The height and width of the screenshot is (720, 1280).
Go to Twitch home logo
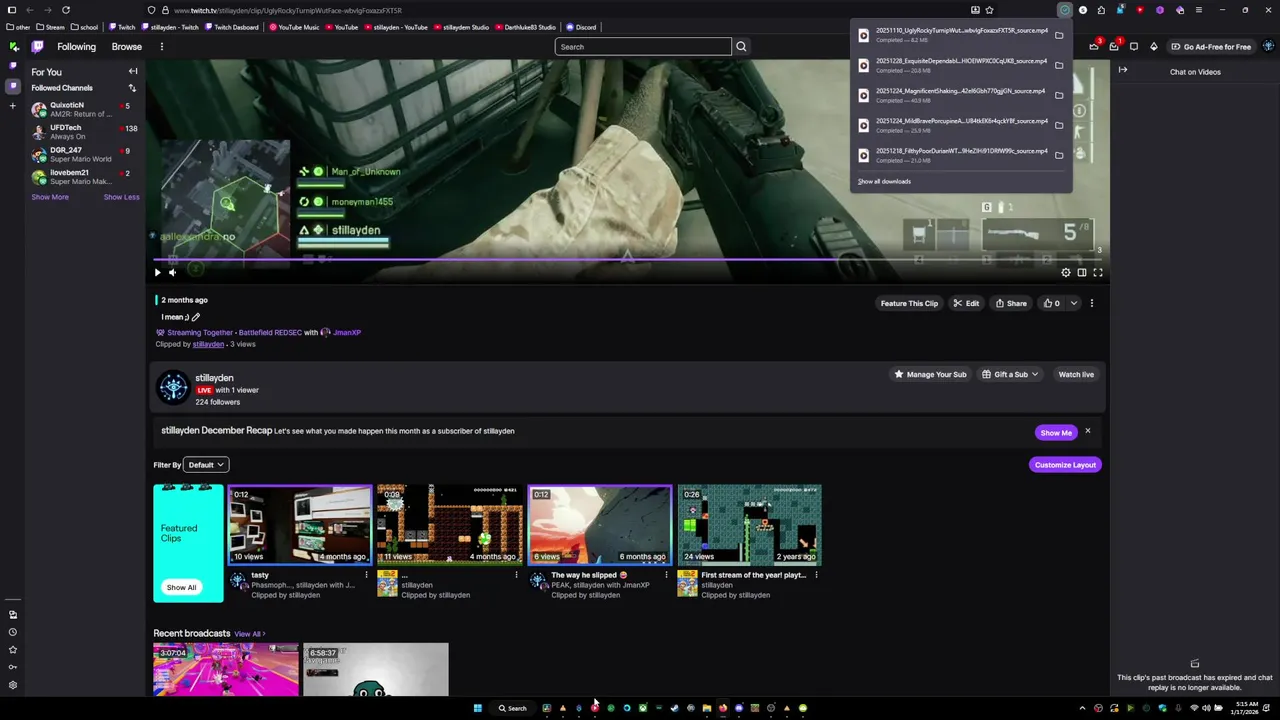pos(37,47)
